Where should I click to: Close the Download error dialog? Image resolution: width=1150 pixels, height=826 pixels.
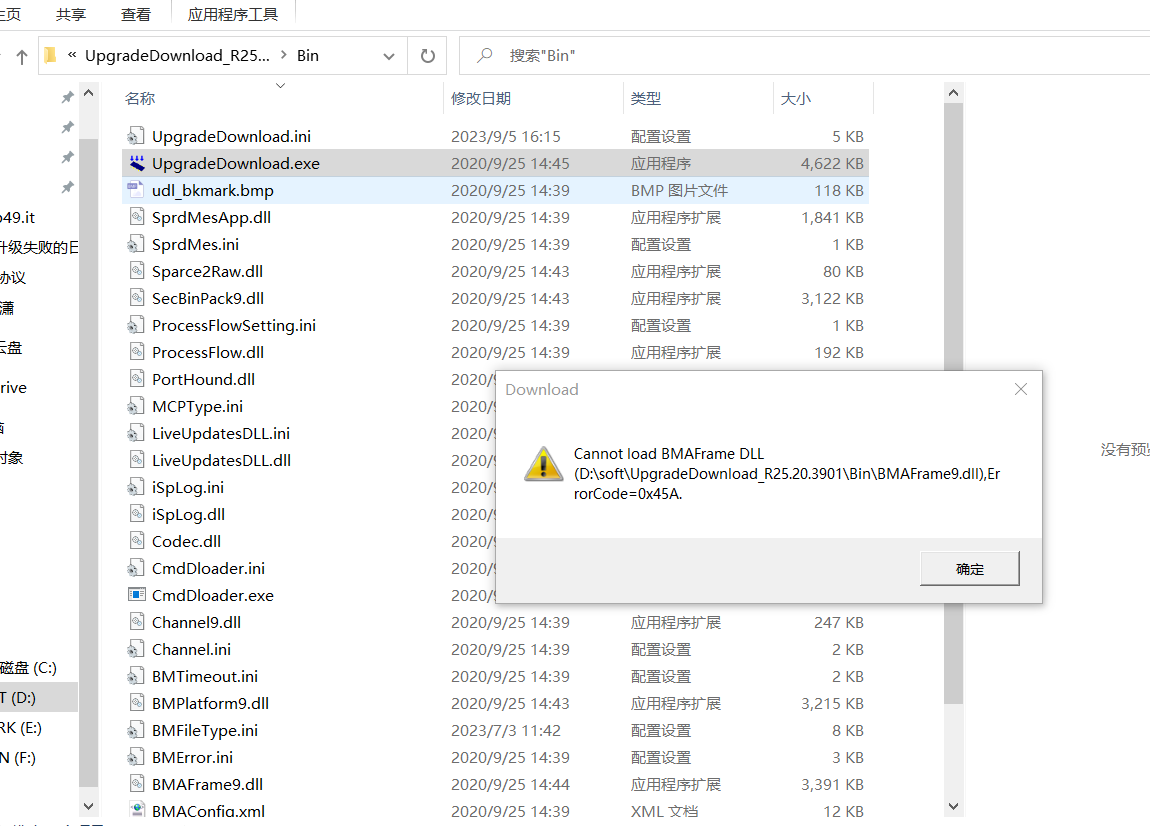[1020, 389]
